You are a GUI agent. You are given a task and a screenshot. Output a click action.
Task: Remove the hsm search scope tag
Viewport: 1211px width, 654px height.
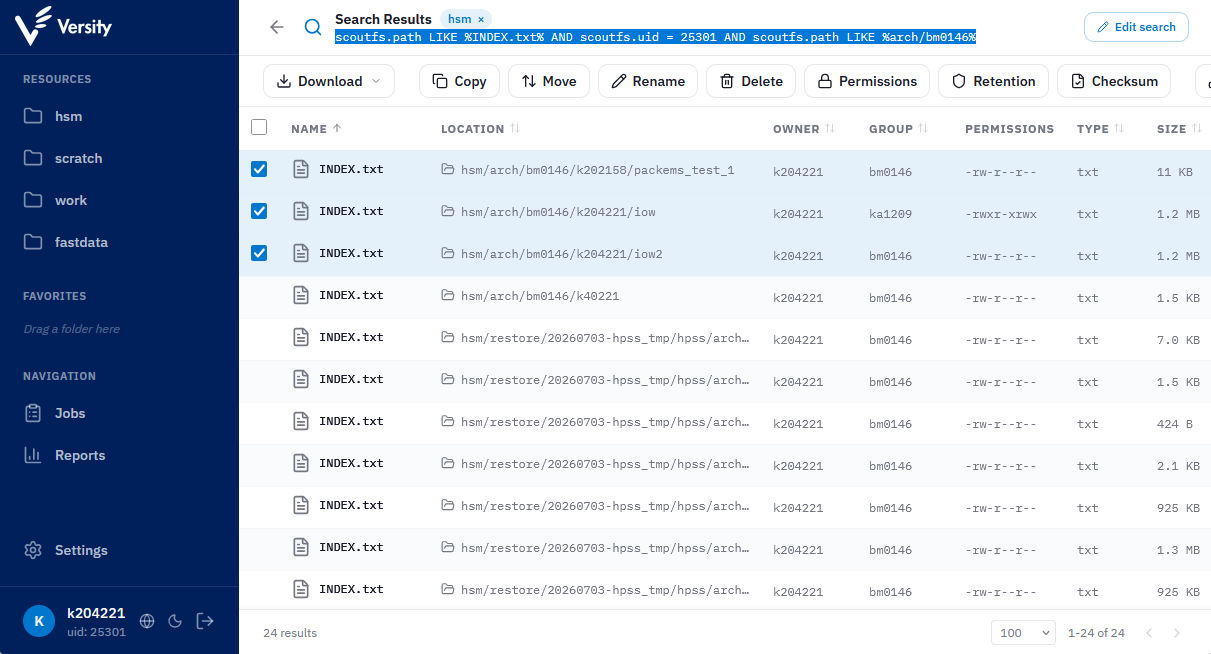click(x=481, y=19)
